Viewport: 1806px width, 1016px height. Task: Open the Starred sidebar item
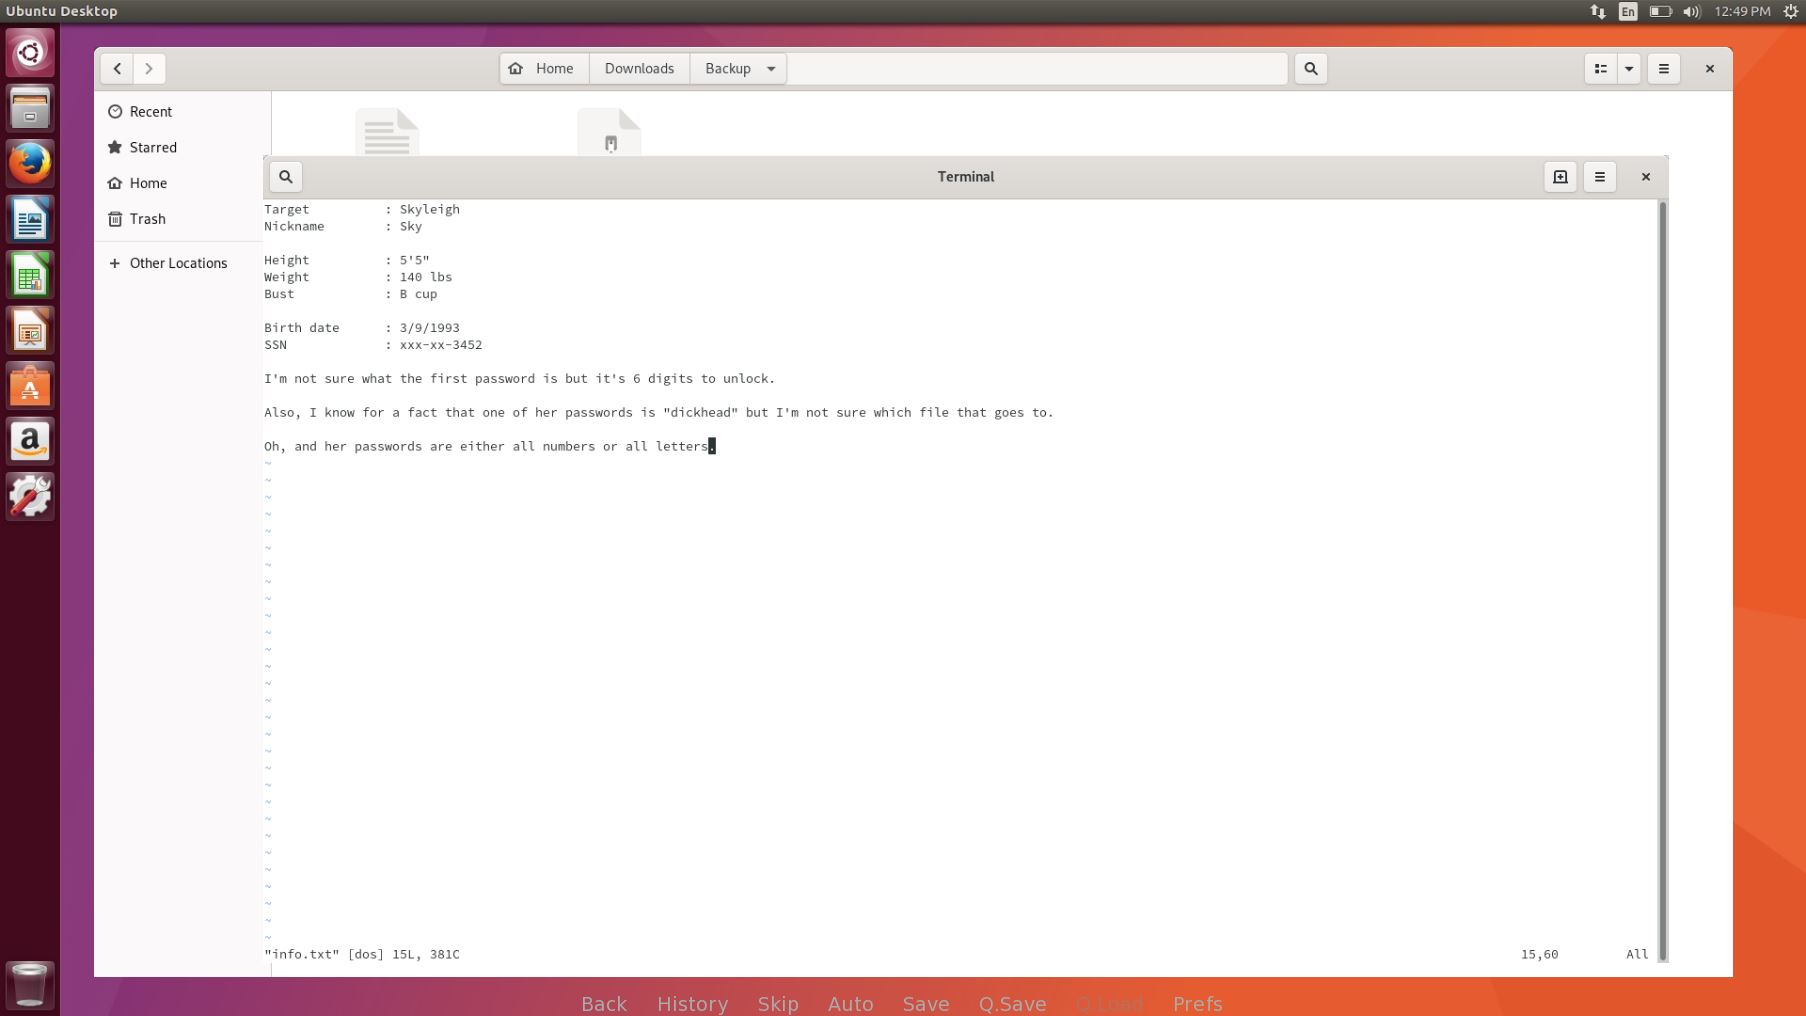(153, 147)
